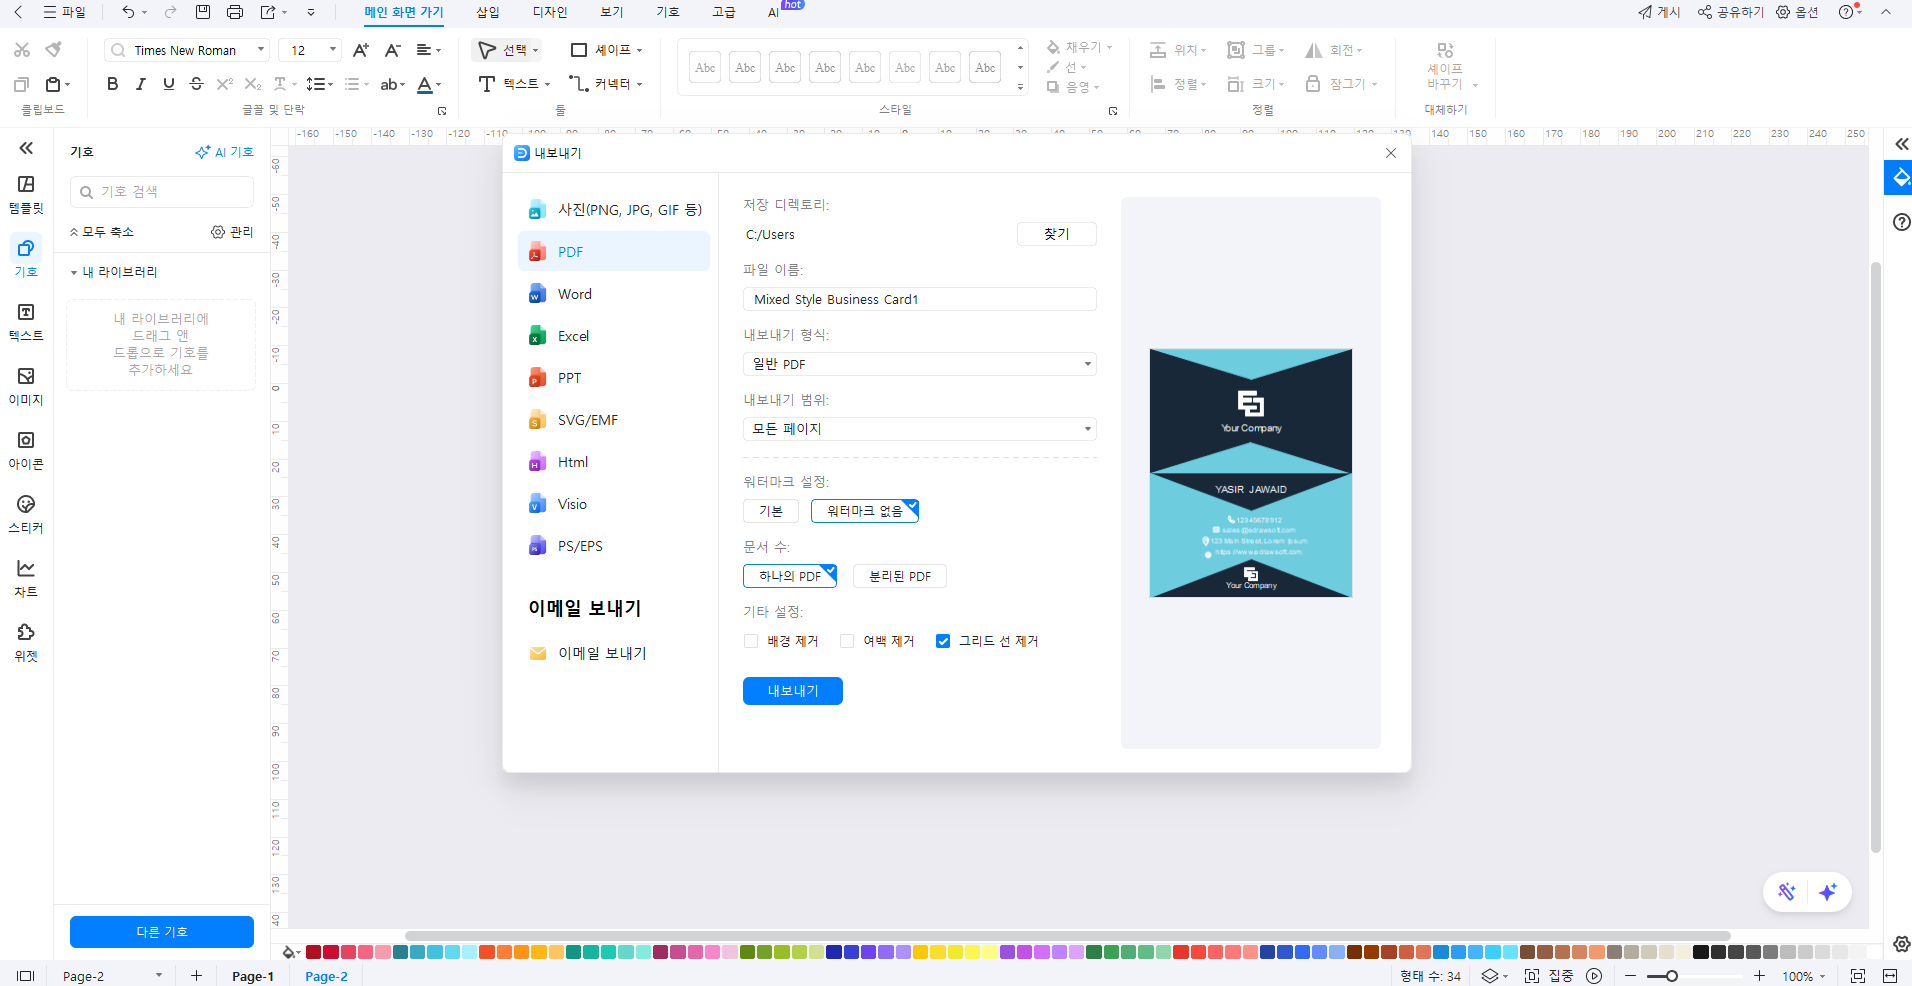This screenshot has height=986, width=1912.
Task: Open the 파일 menu
Action: point(65,12)
